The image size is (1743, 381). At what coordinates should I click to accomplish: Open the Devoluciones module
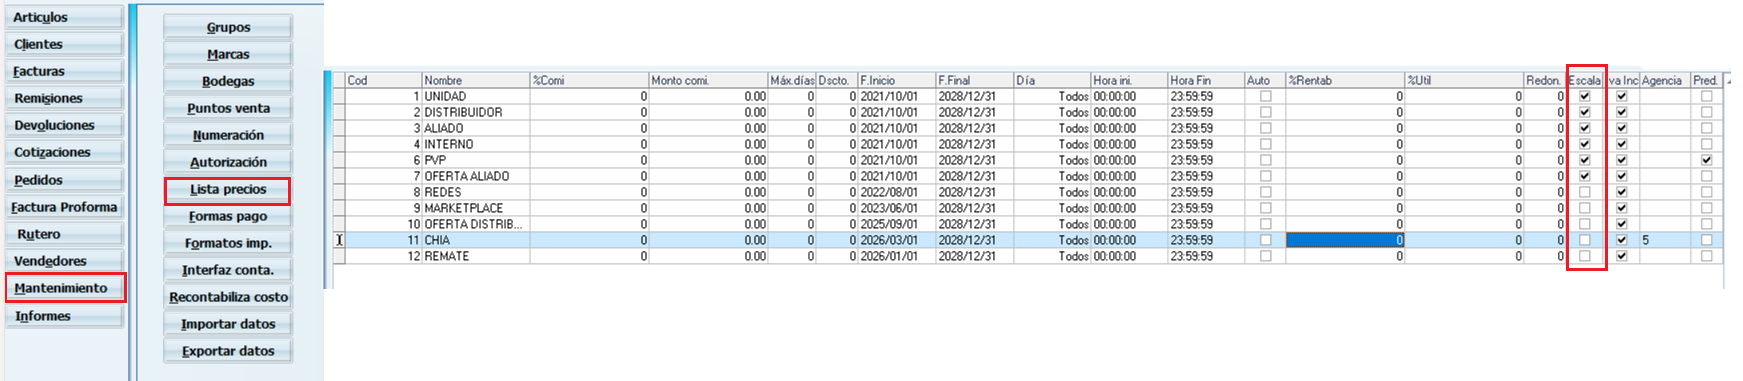coord(64,125)
